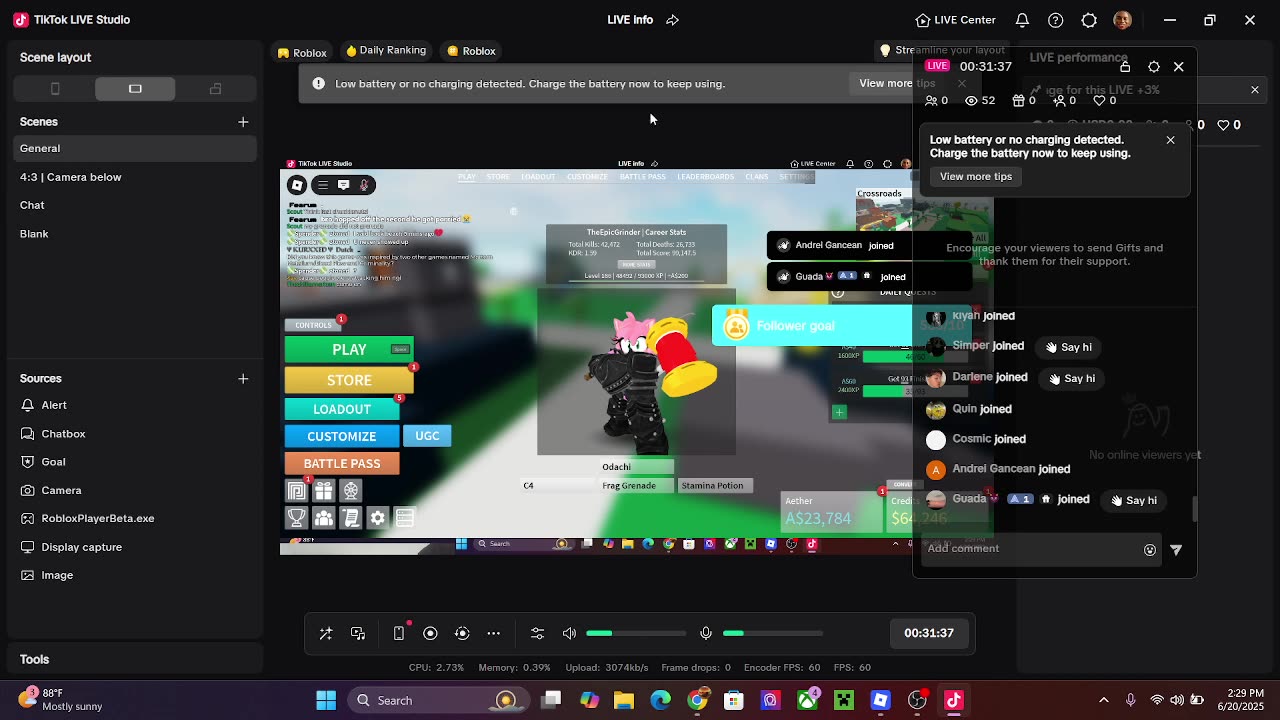Add a new scene with the plus icon
The width and height of the screenshot is (1280, 720).
[x=243, y=122]
